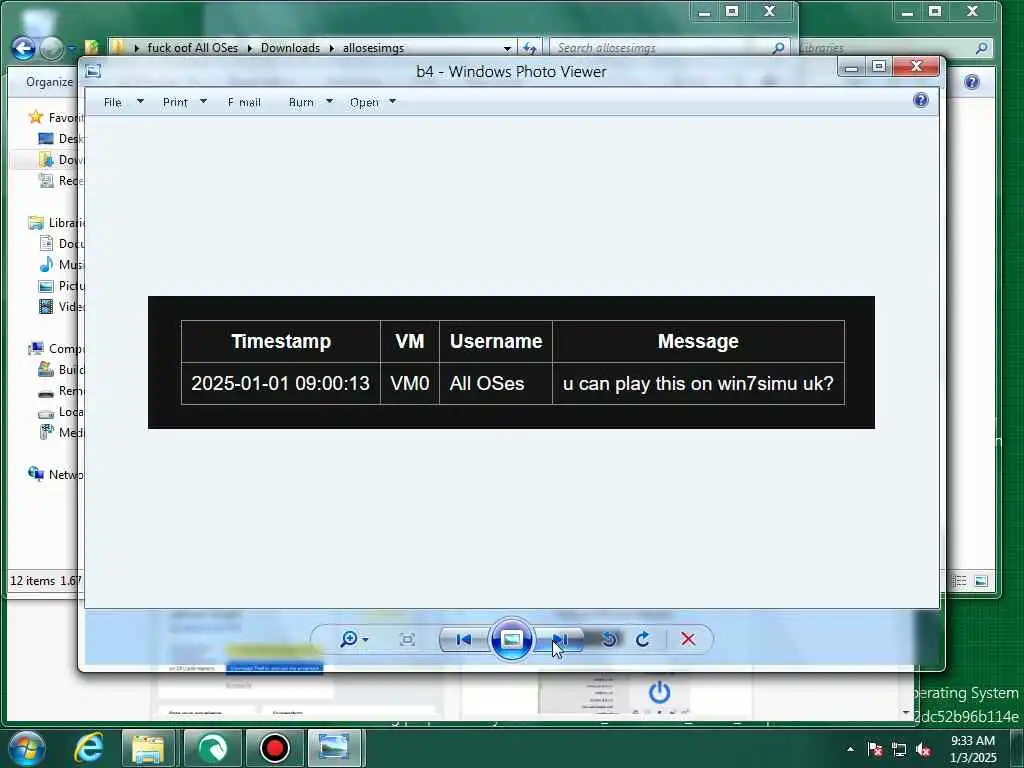Image resolution: width=1024 pixels, height=768 pixels.
Task: Click the Downloads breadcrumb in Explorer
Action: click(290, 48)
